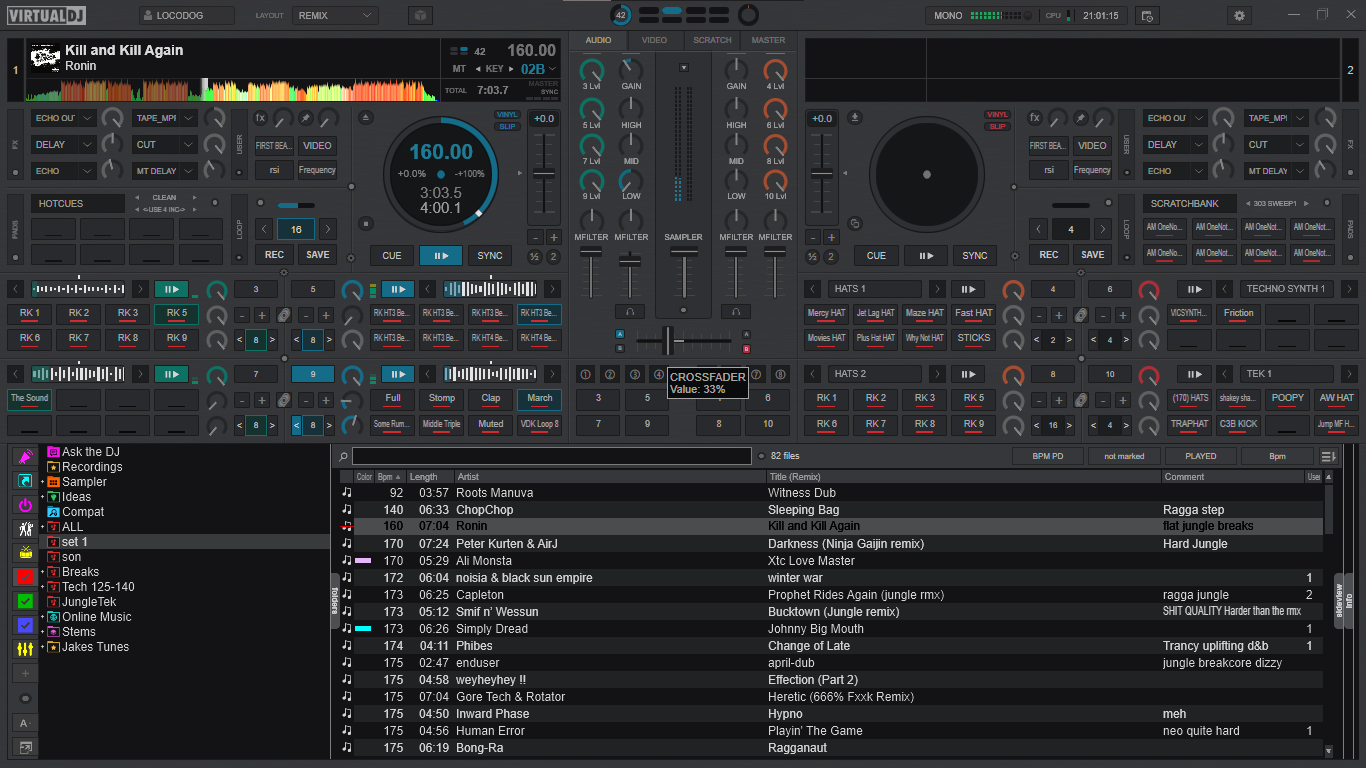Click the yellow mixer sliders sidebar icon

point(25,649)
